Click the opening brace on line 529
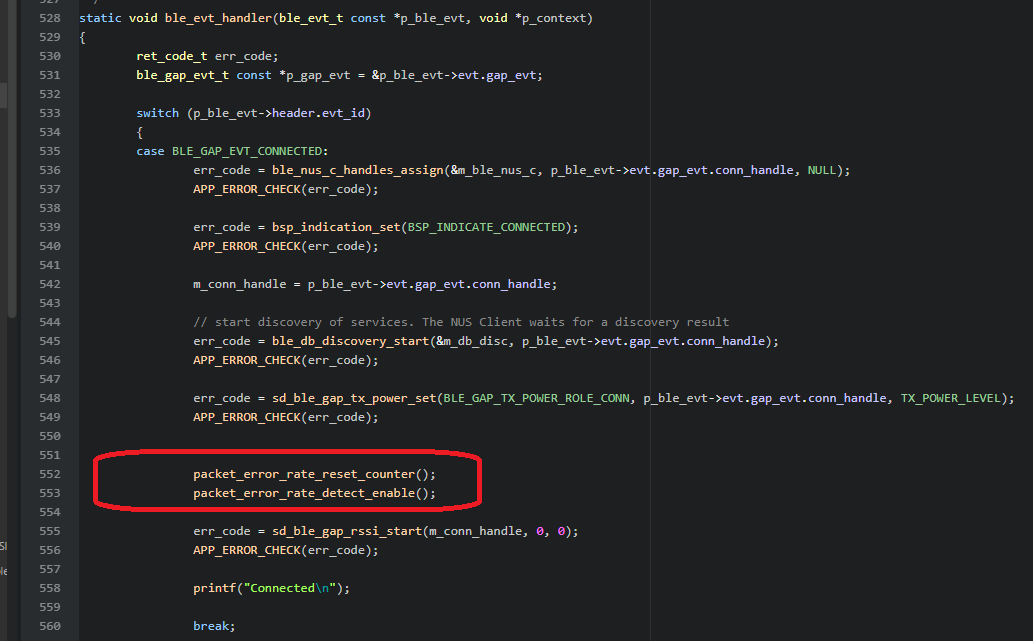This screenshot has height=641, width=1033. pyautogui.click(x=82, y=38)
